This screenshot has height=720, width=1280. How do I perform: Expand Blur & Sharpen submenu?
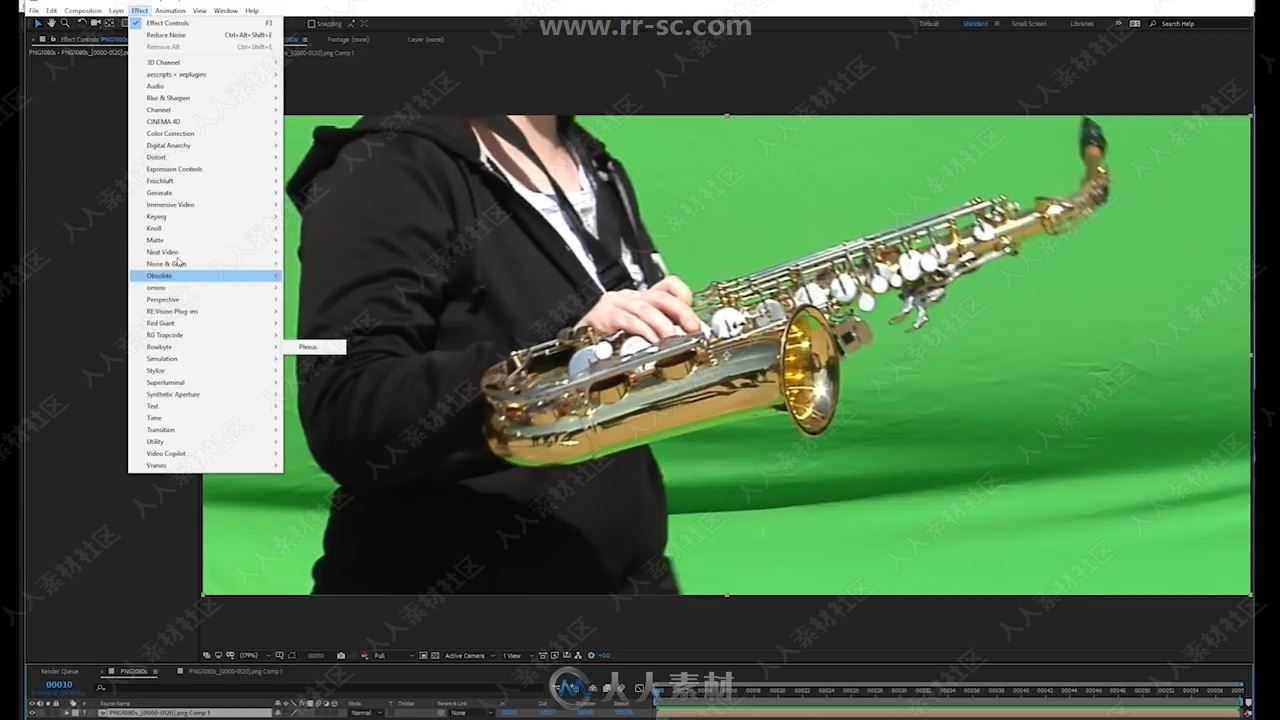click(206, 98)
